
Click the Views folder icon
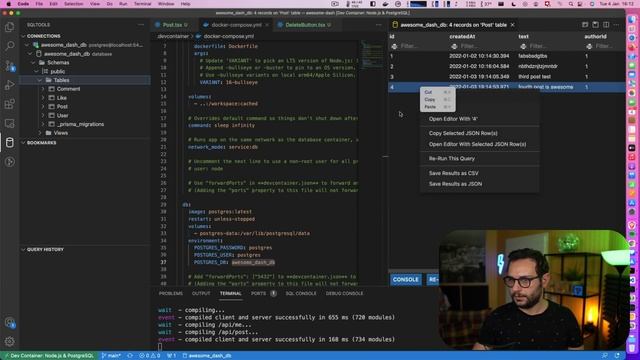click(x=49, y=133)
